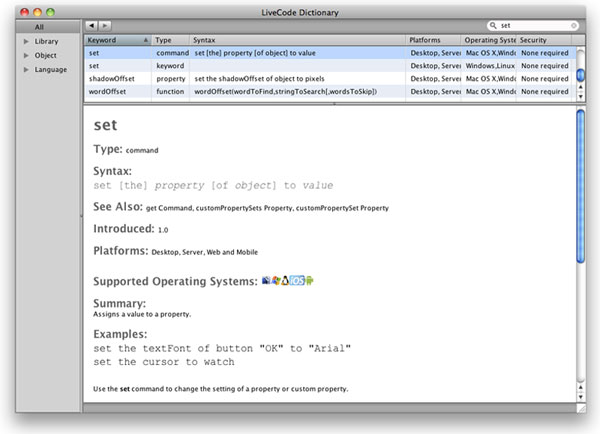
Task: Click the Windows icon in Supported Operating Systems
Action: [x=276, y=281]
